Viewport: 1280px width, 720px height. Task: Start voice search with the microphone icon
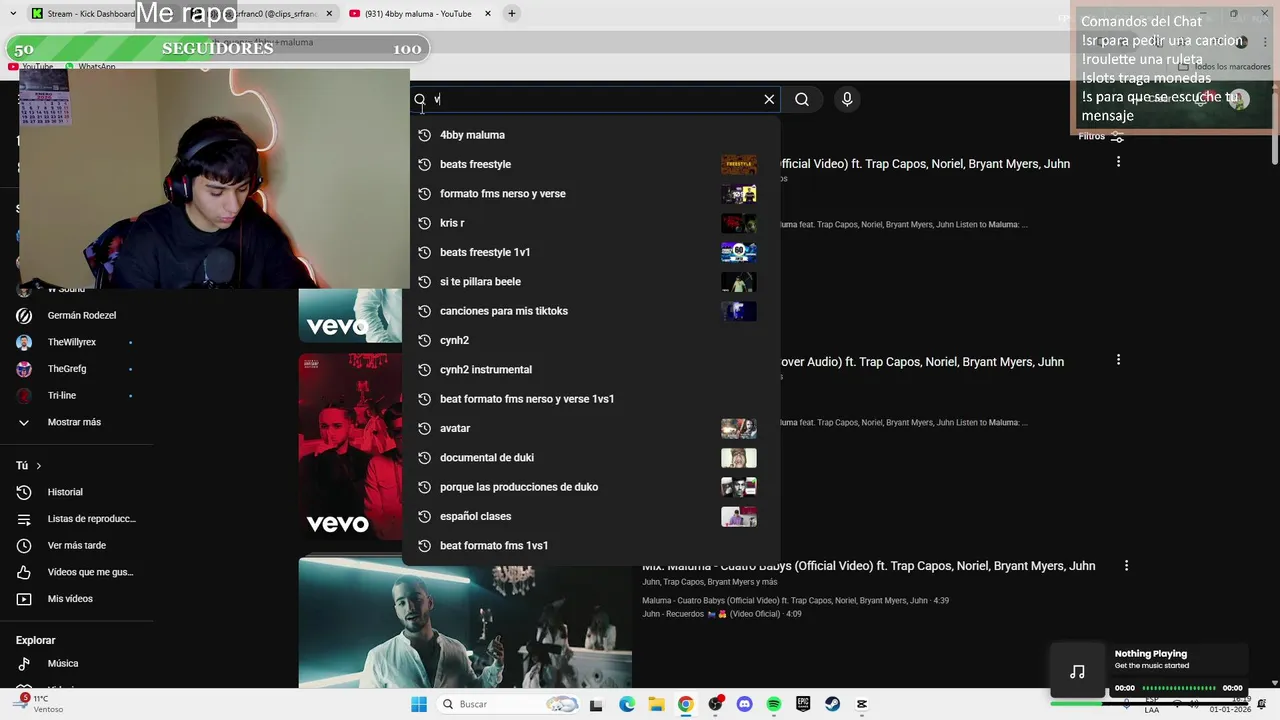(847, 99)
